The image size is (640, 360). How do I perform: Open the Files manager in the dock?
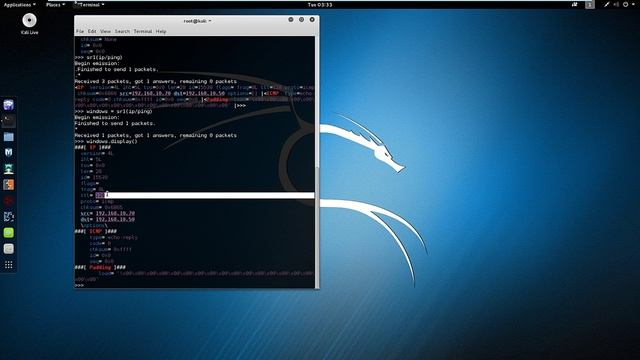[9, 137]
